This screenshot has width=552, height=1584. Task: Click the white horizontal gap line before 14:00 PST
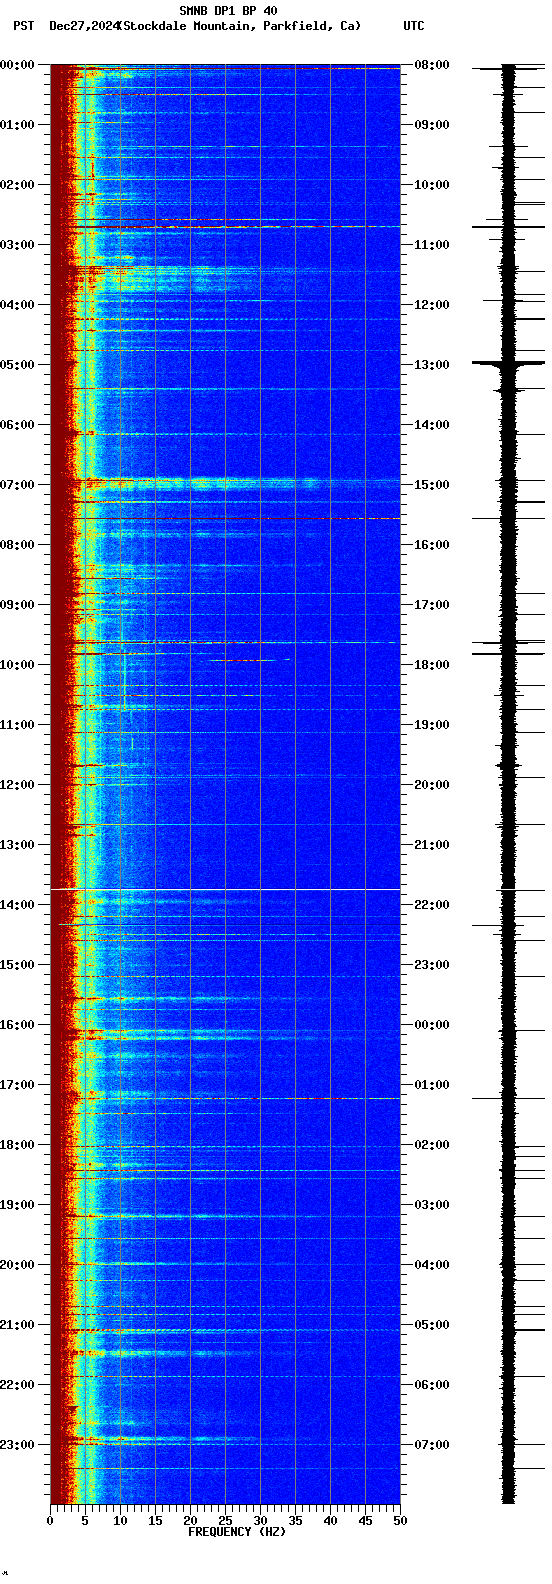[225, 889]
